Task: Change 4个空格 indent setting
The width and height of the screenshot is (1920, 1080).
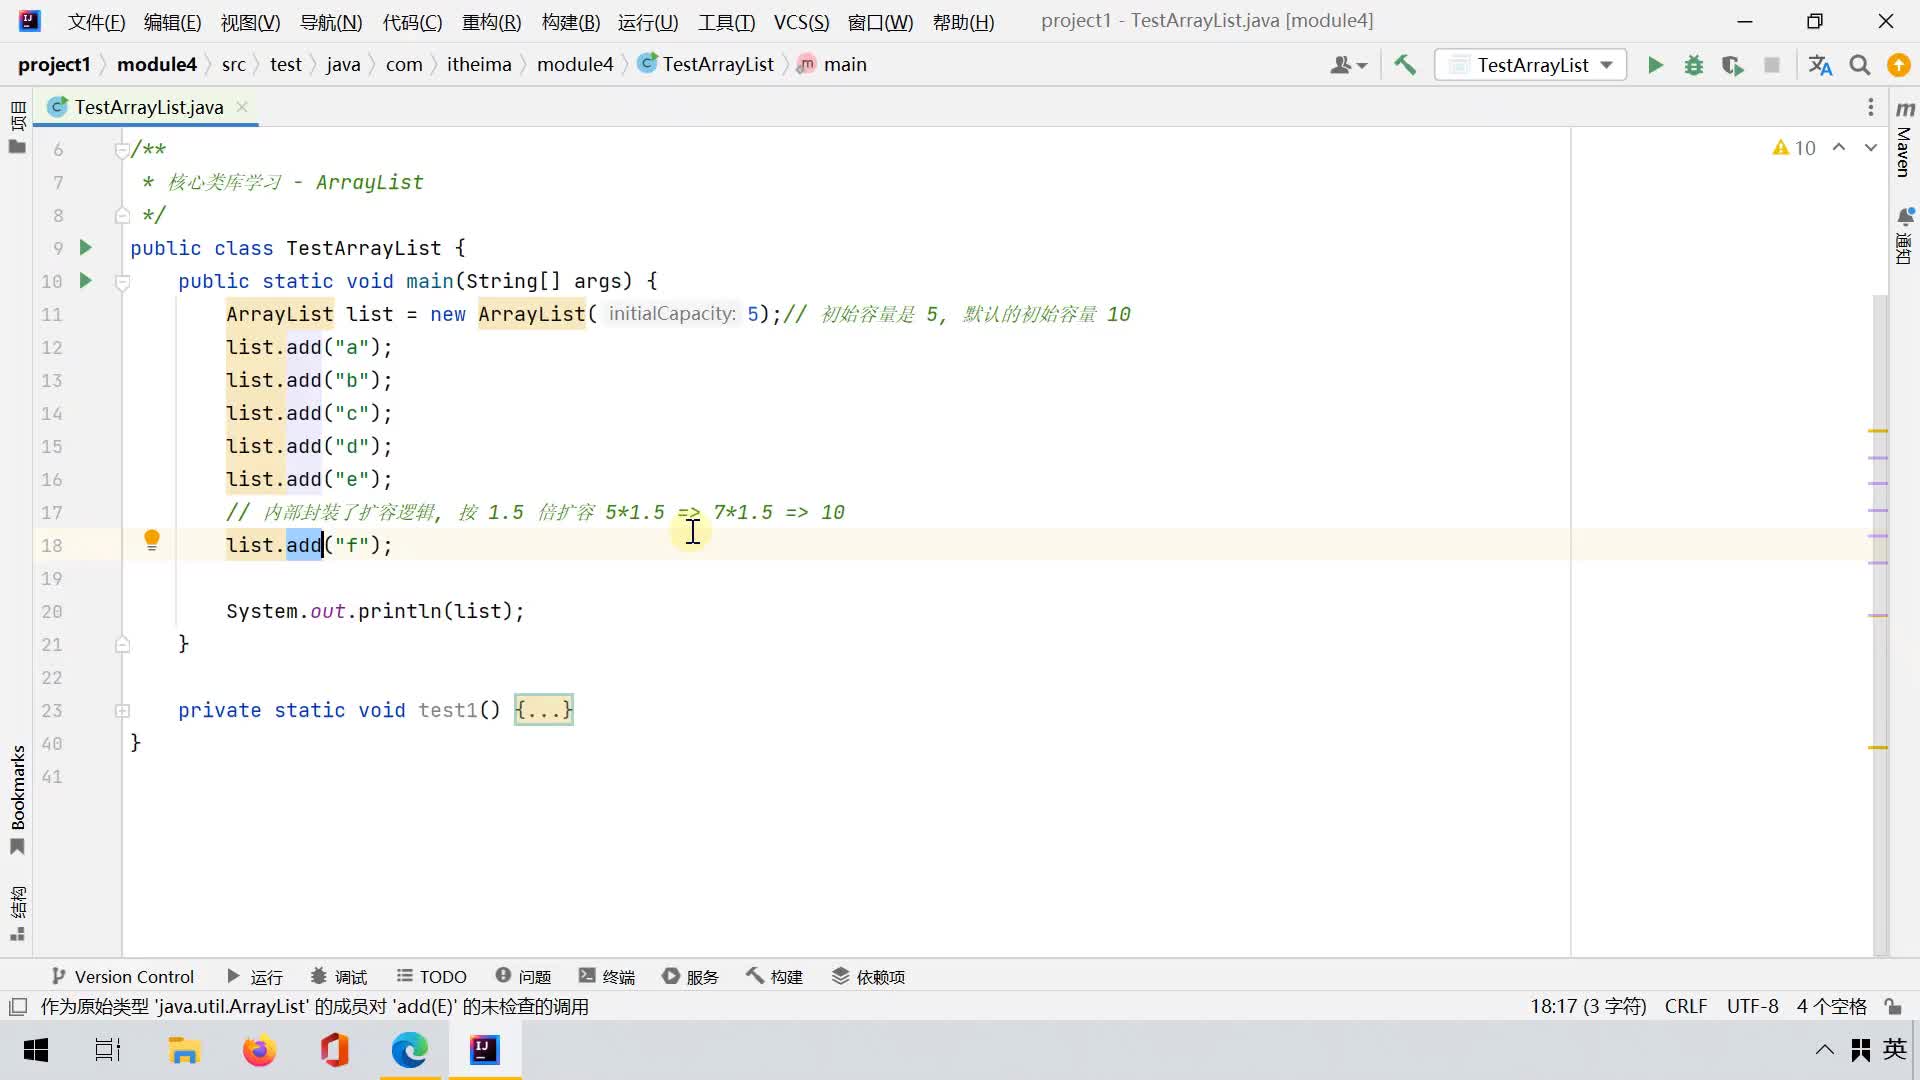Action: 1831,1007
